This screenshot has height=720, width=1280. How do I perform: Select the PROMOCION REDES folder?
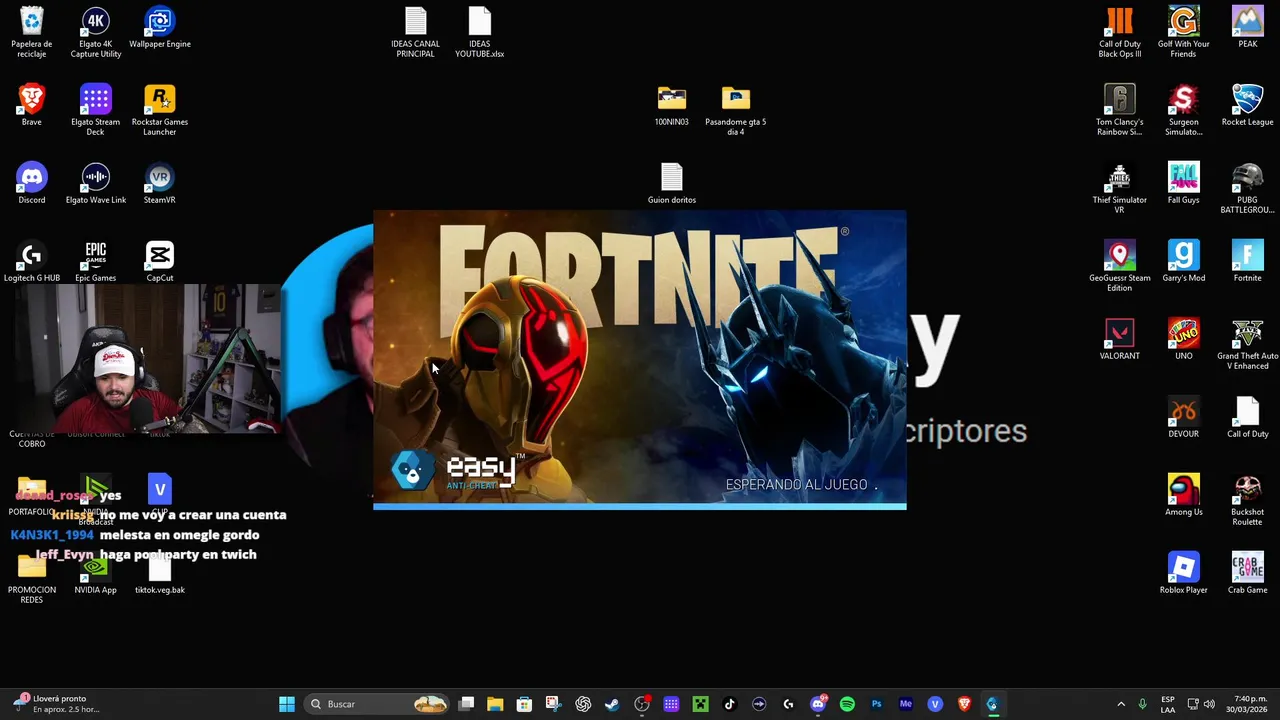coord(32,581)
